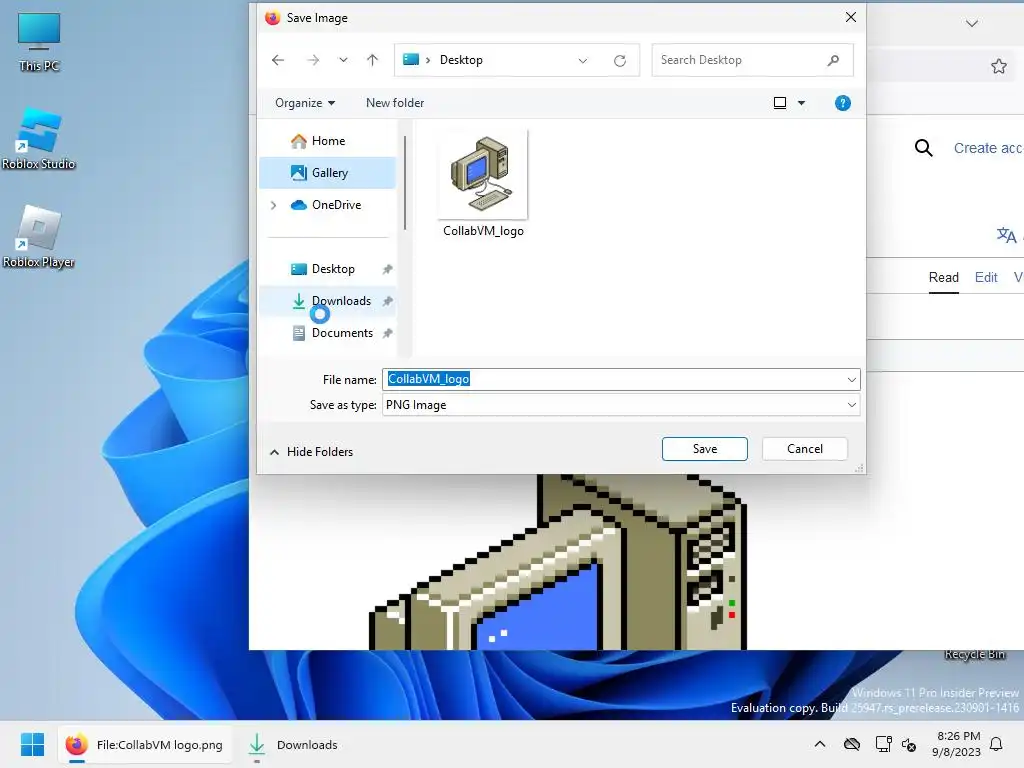Screen dimensions: 1024x768
Task: Show hidden tray icons chevron
Action: click(x=820, y=744)
